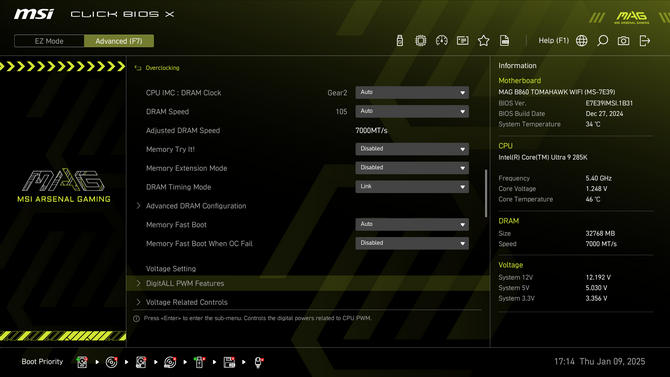Open DRAM Speed Auto dropdown

click(x=412, y=111)
